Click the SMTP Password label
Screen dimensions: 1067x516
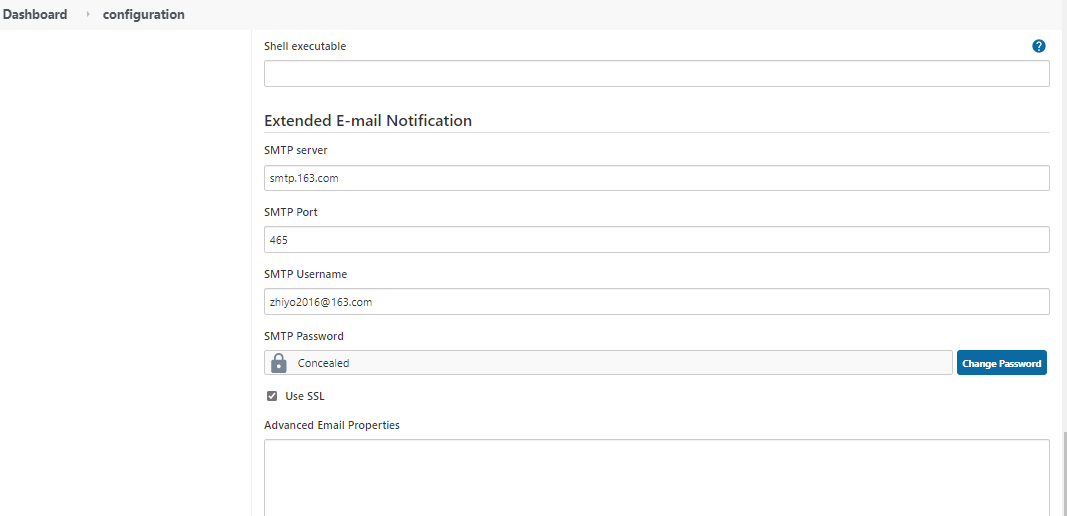[x=303, y=336]
